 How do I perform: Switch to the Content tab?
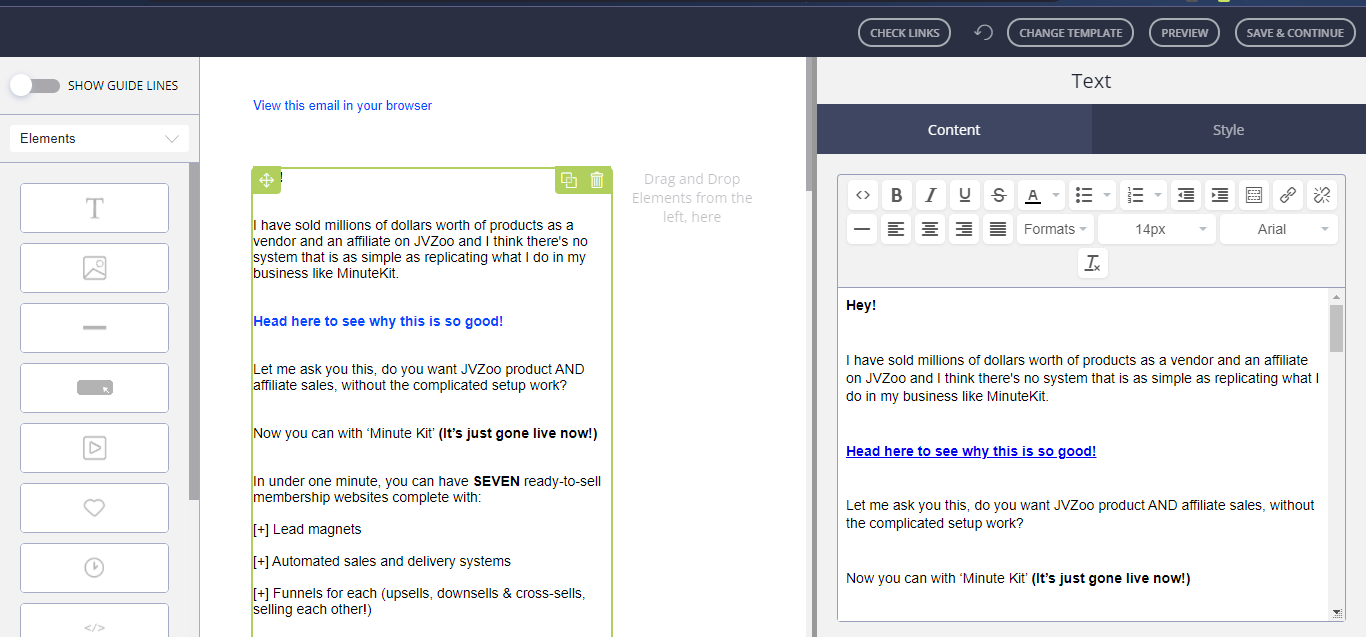pos(954,130)
